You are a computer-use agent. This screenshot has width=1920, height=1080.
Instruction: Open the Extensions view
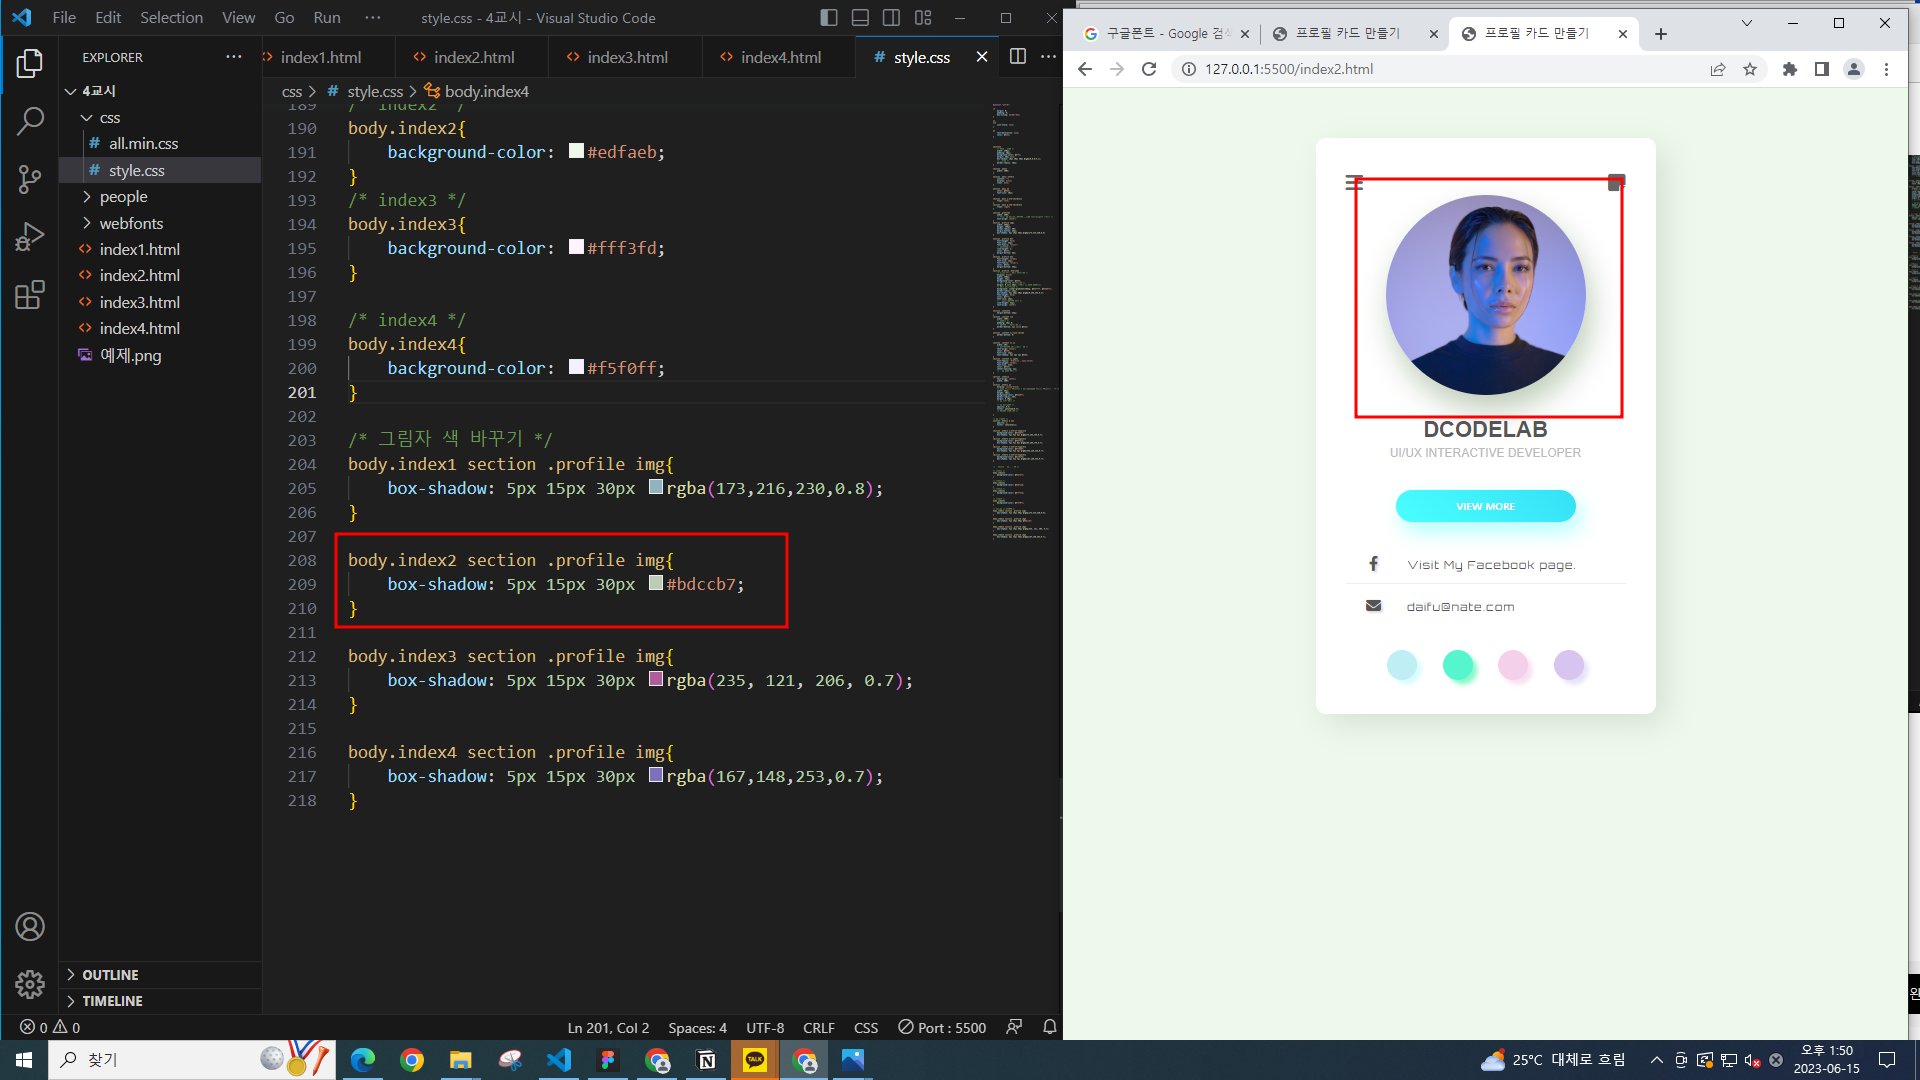click(x=30, y=295)
